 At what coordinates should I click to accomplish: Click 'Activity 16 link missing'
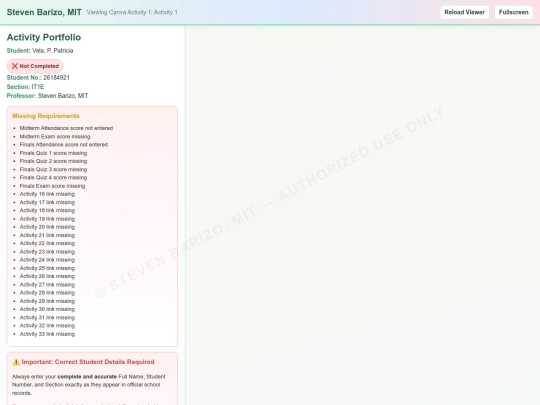(47, 194)
